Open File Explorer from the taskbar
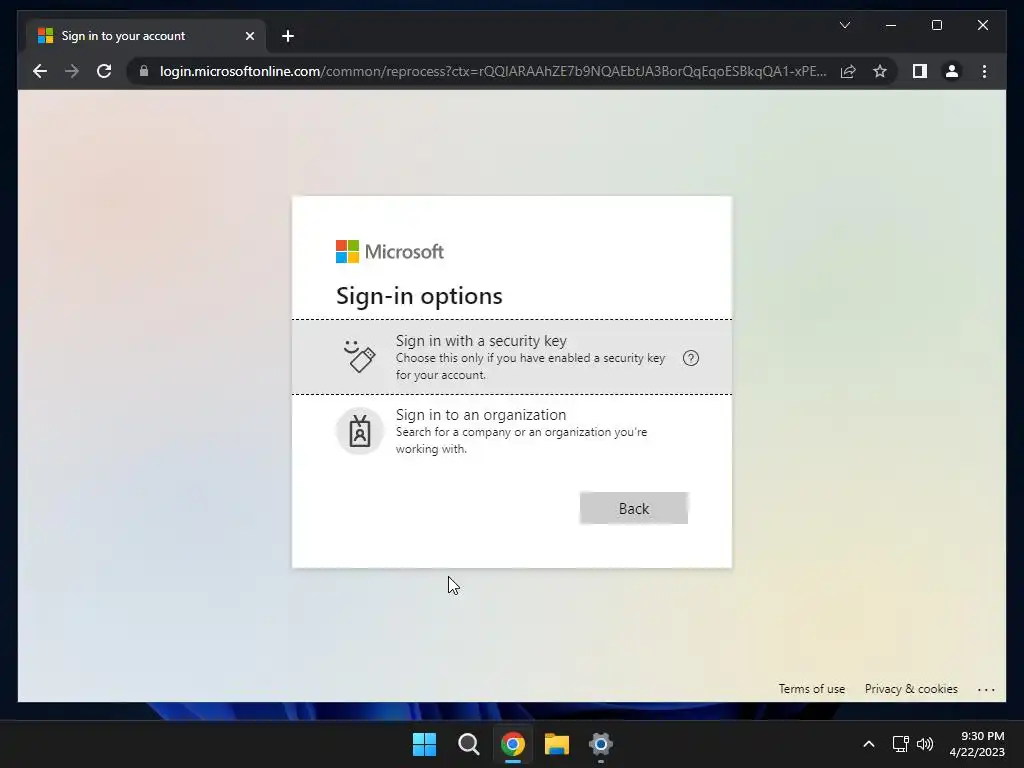 [x=556, y=744]
